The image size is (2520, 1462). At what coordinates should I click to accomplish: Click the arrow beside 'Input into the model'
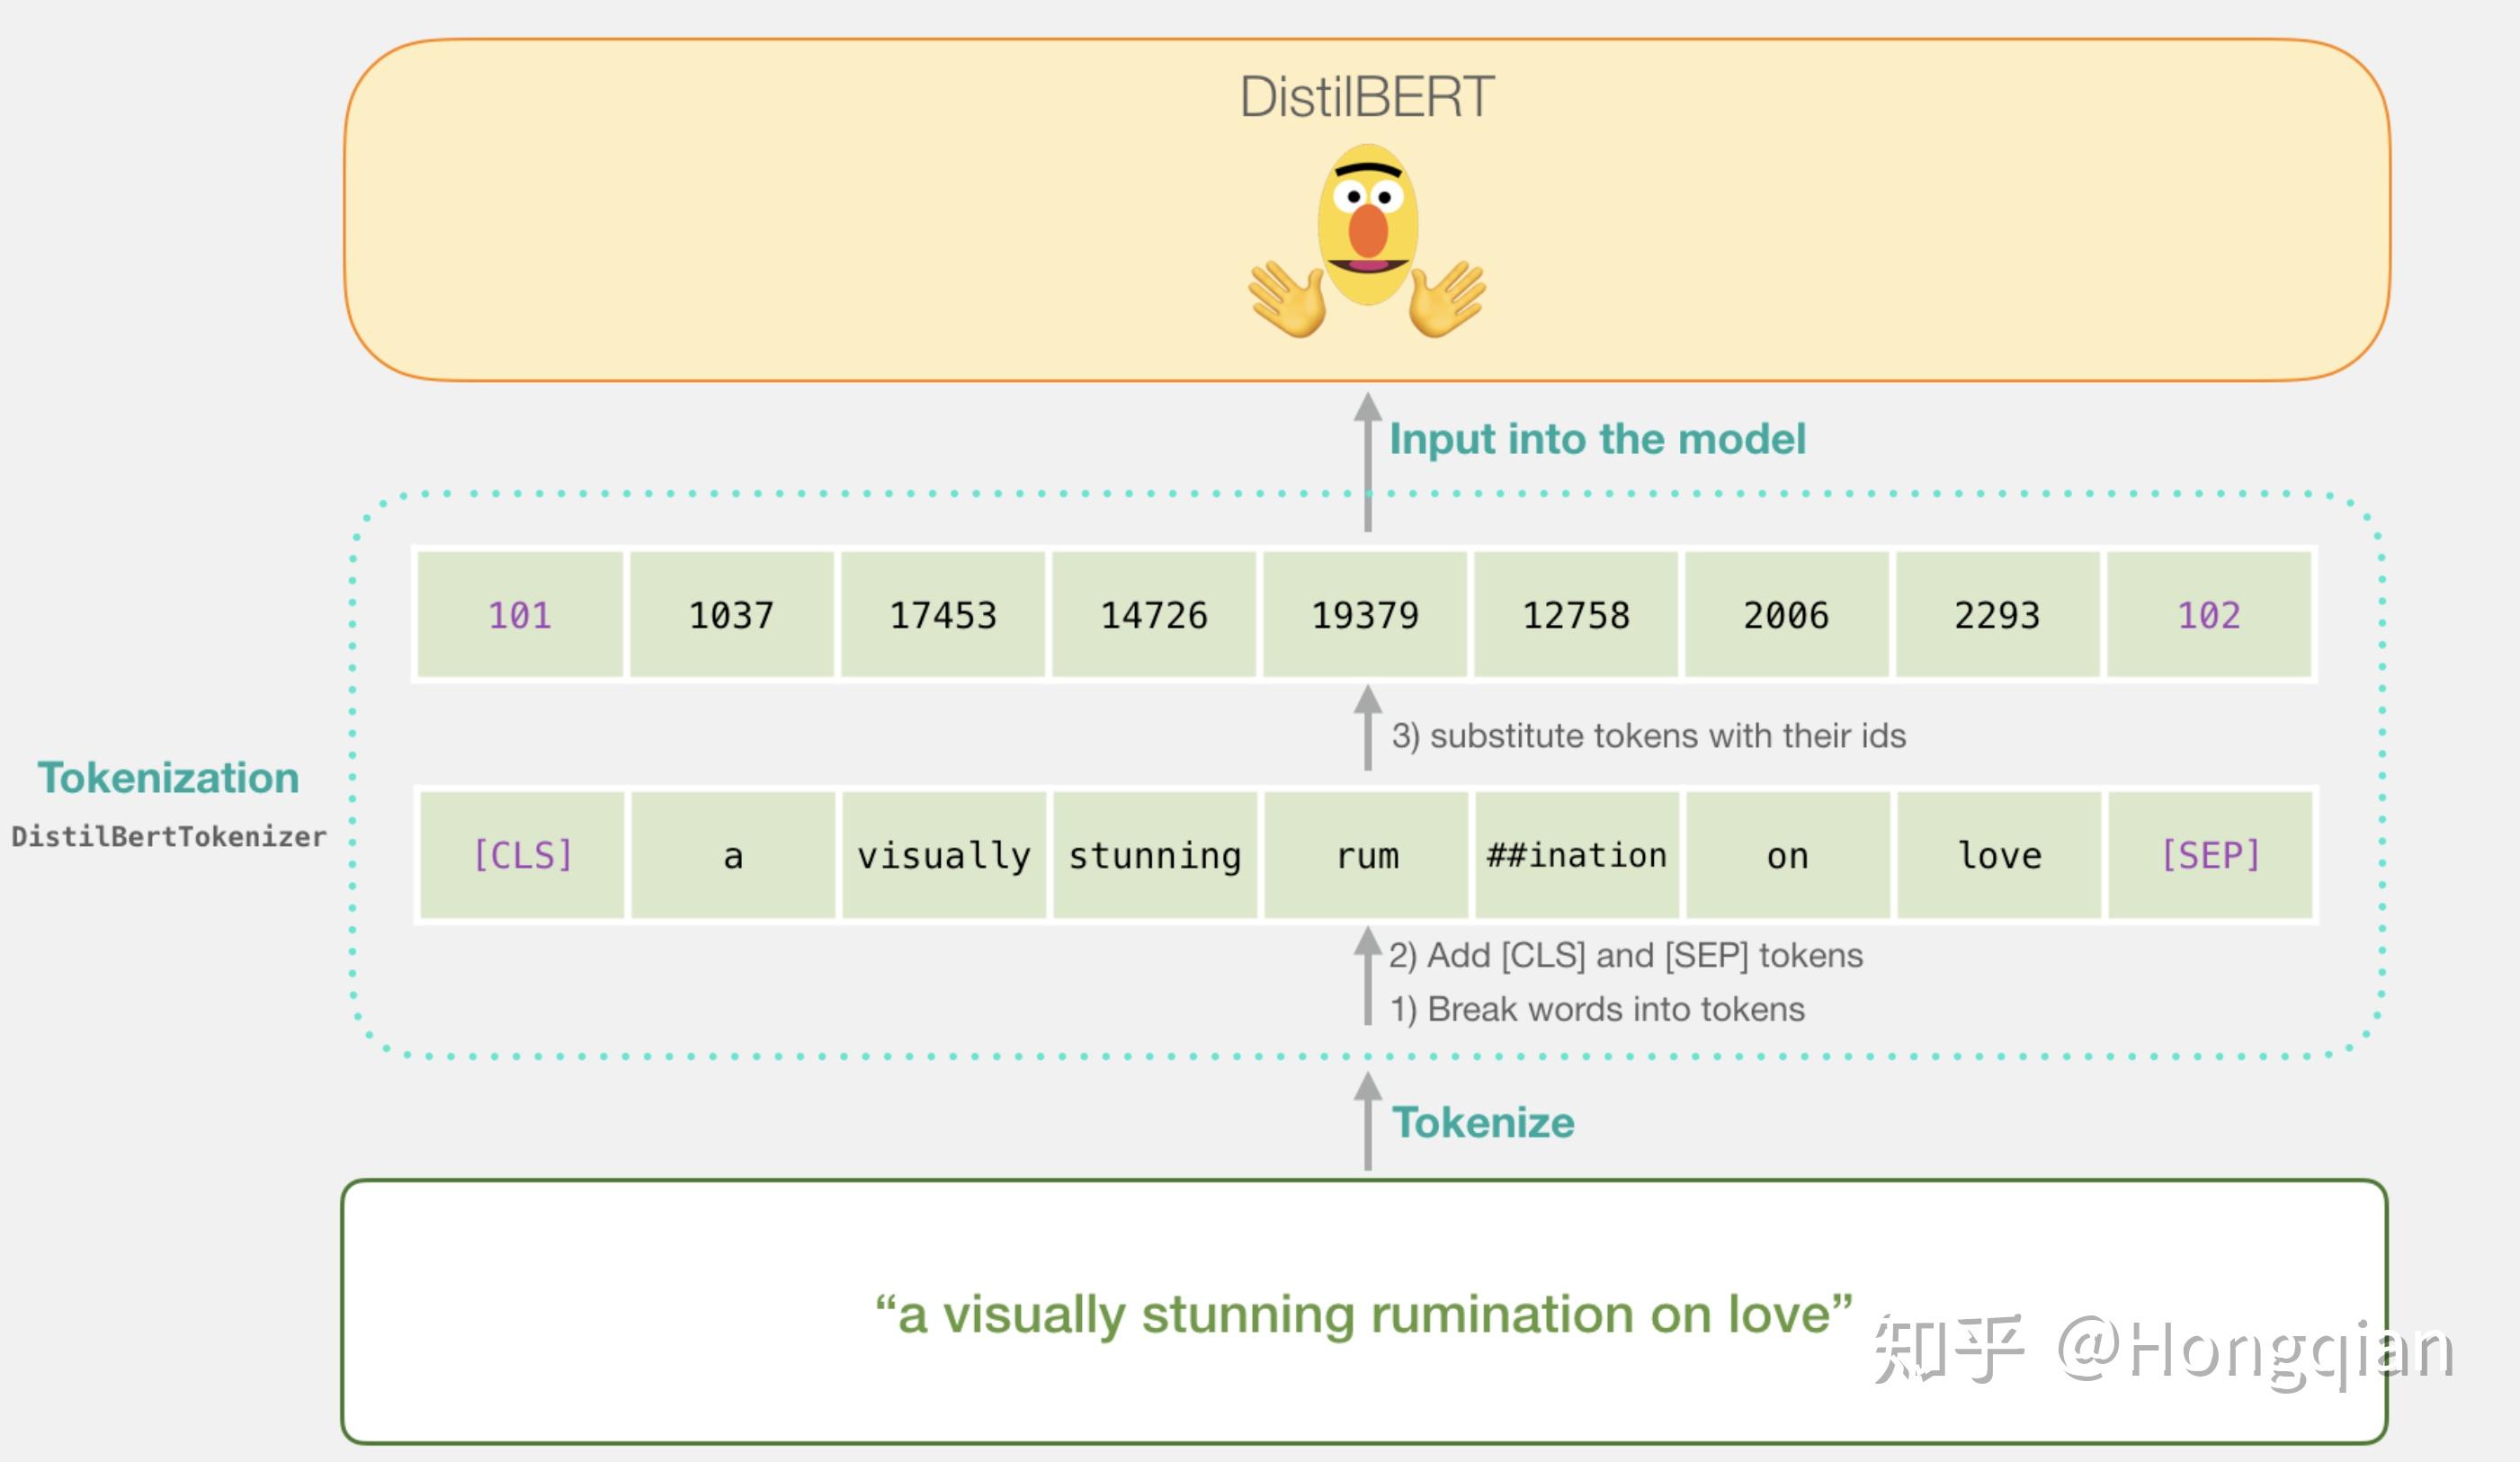coord(1368,462)
